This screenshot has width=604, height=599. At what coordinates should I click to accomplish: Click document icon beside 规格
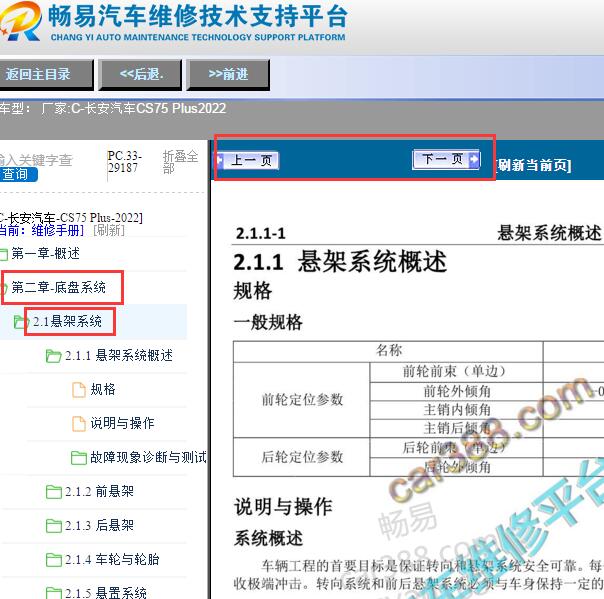[x=79, y=389]
